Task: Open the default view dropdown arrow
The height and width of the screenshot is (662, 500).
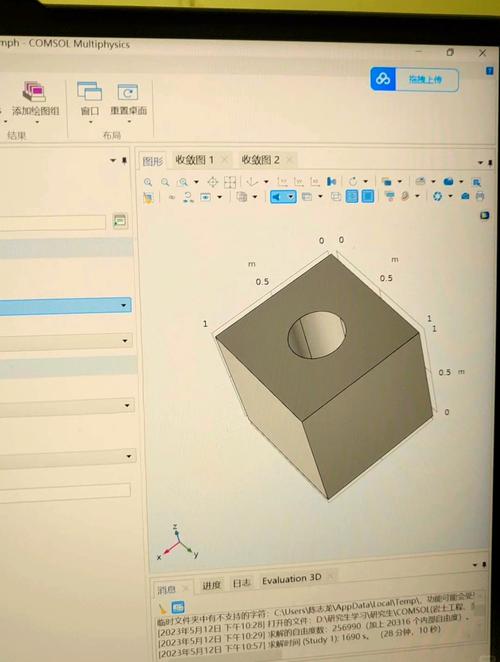Action: [x=266, y=182]
